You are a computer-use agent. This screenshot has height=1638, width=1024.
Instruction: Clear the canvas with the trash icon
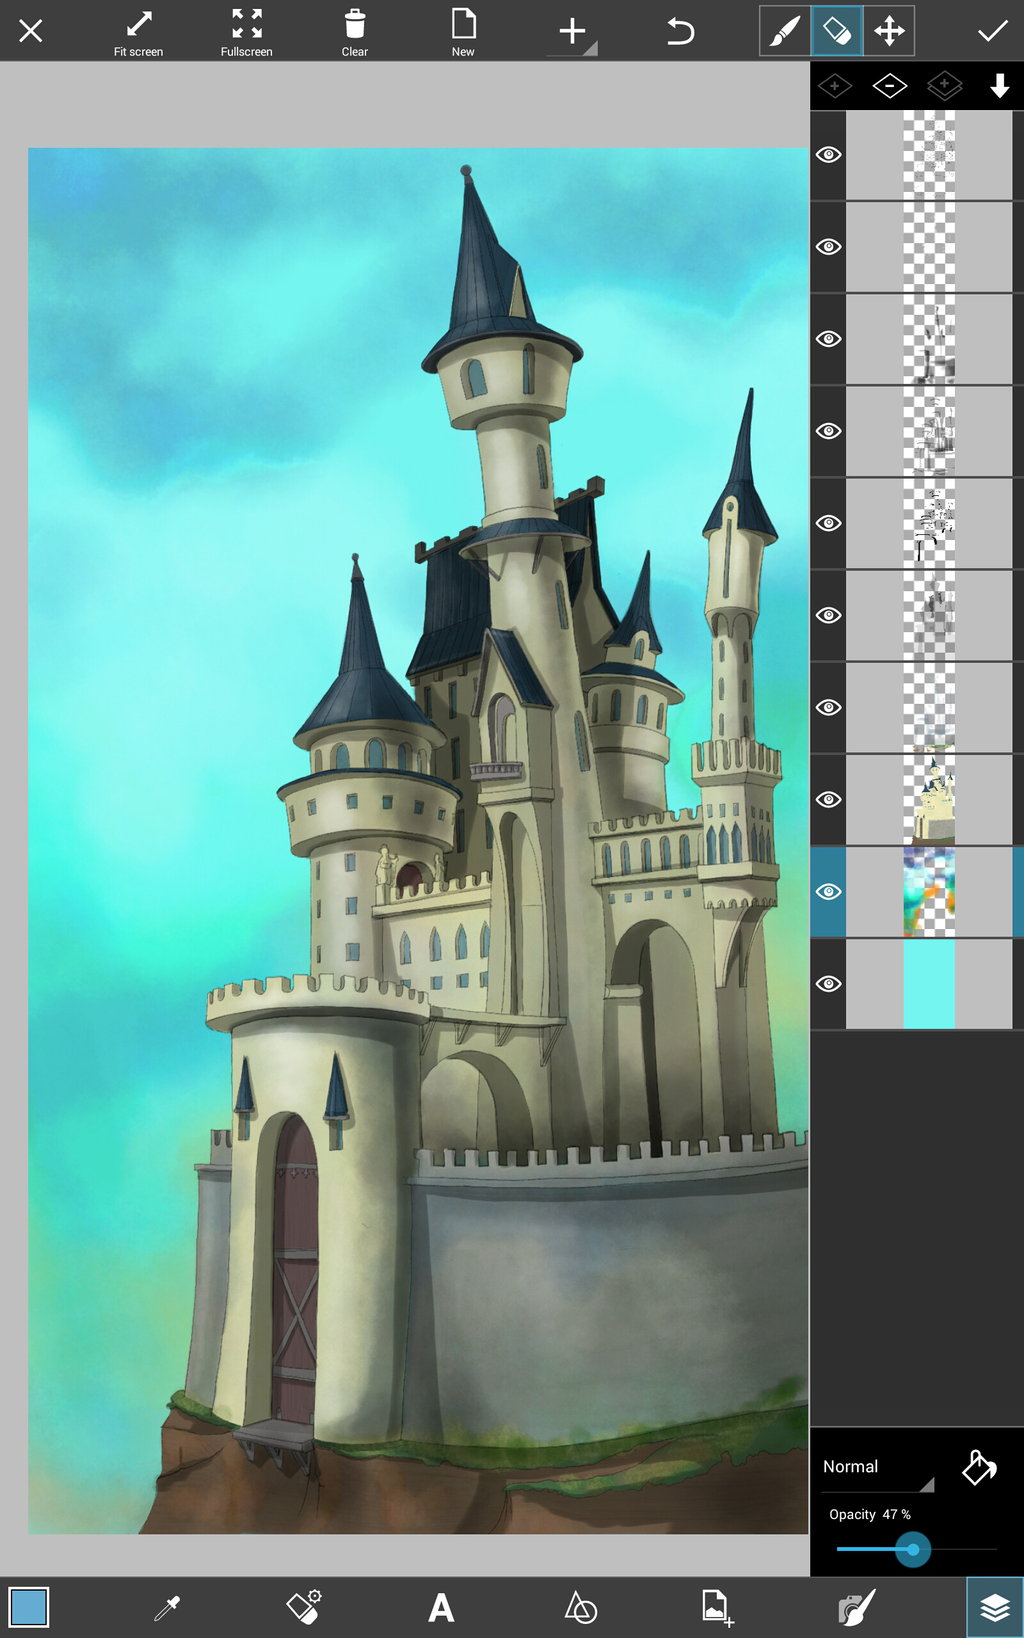[x=355, y=33]
